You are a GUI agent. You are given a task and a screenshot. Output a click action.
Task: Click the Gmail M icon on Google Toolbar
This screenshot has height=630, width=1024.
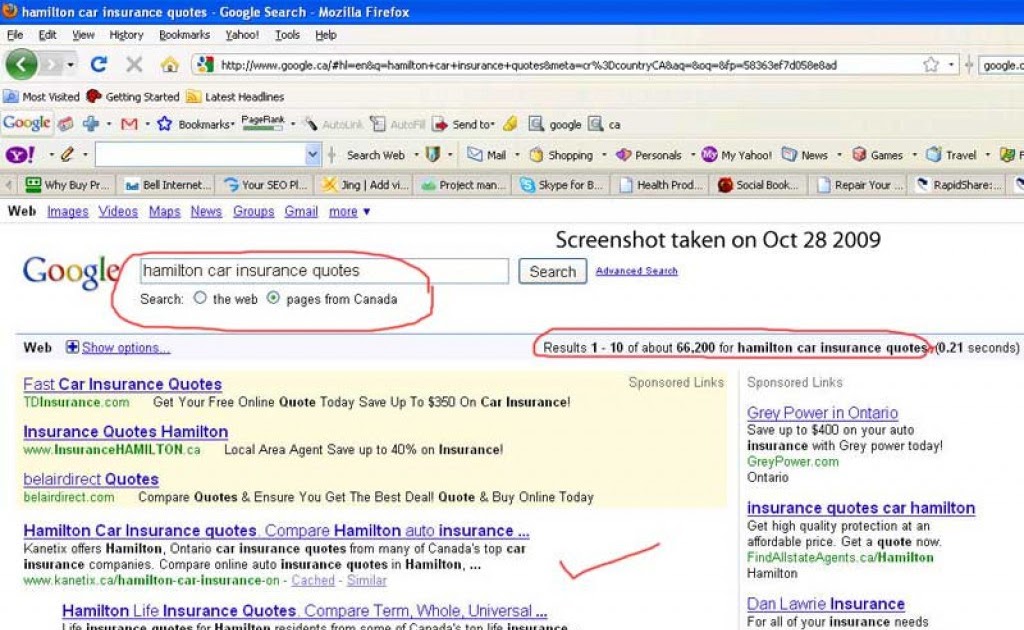click(129, 123)
